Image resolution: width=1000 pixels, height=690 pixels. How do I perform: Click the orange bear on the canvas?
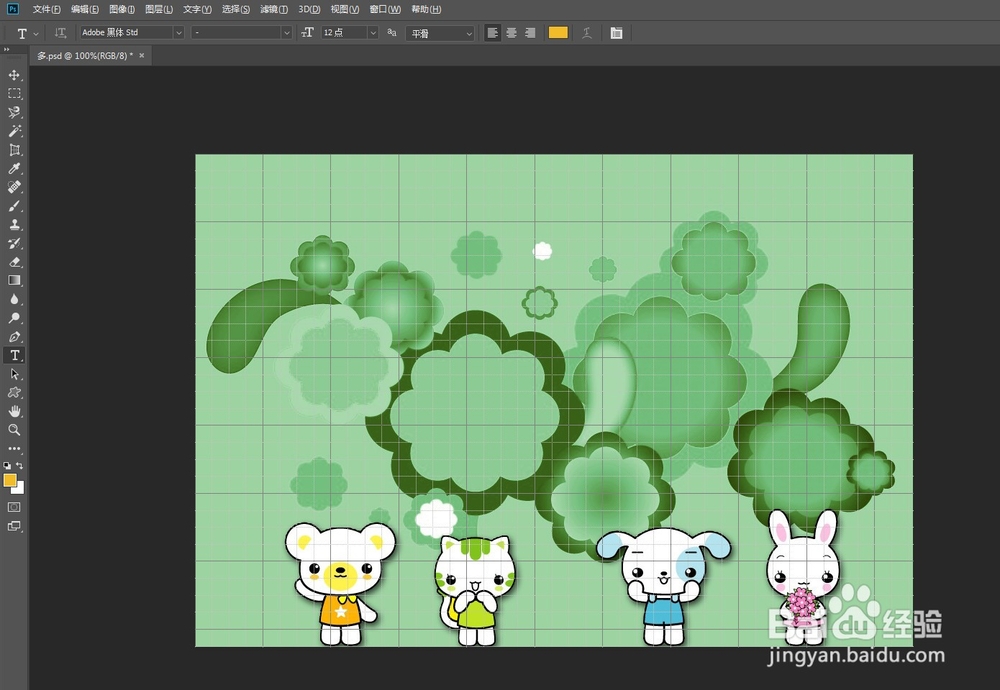tap(340, 584)
